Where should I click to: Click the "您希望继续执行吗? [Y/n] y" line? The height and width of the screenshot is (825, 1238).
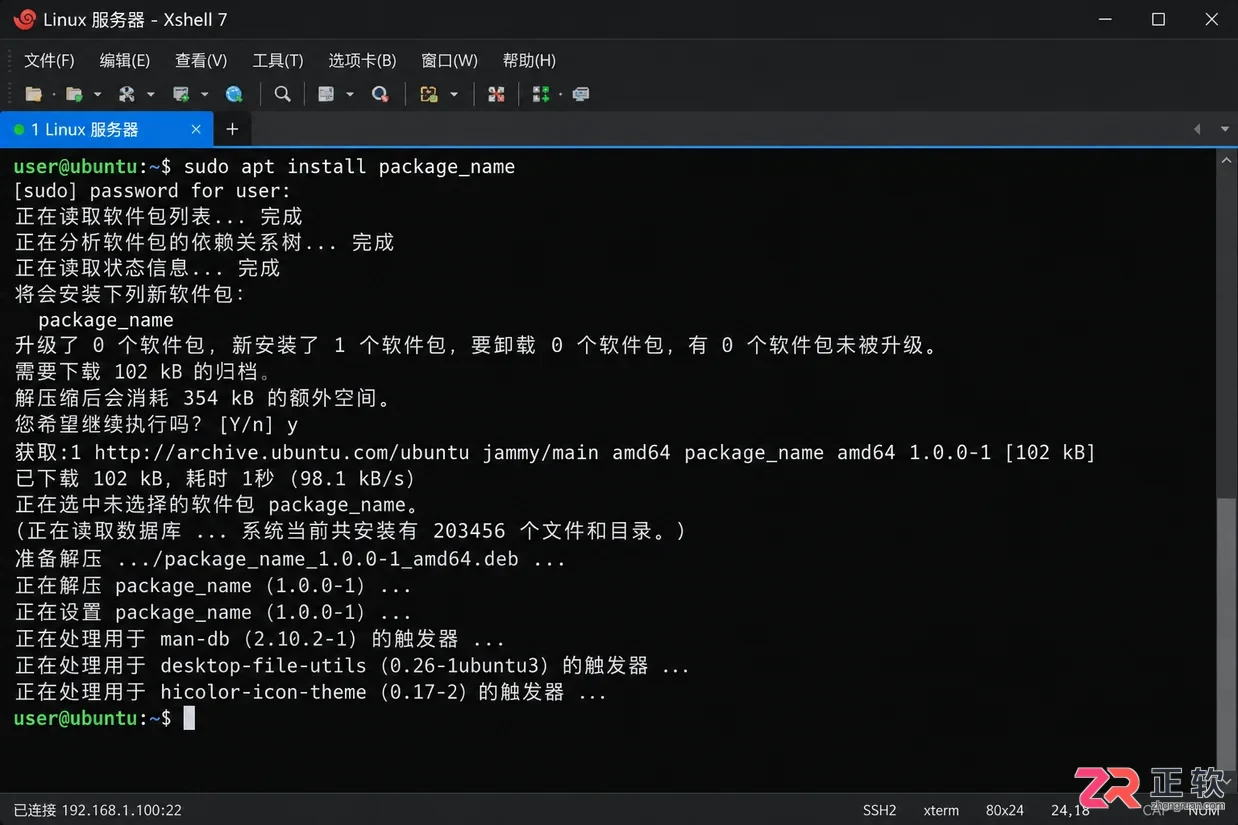tap(156, 425)
